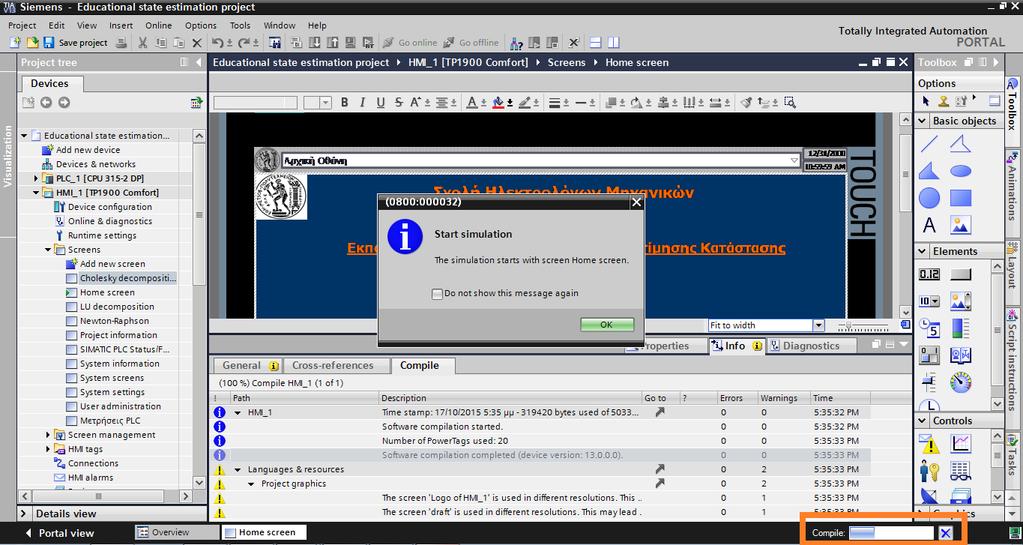The height and width of the screenshot is (545, 1023).
Task: Open the Online menu
Action: tap(159, 25)
